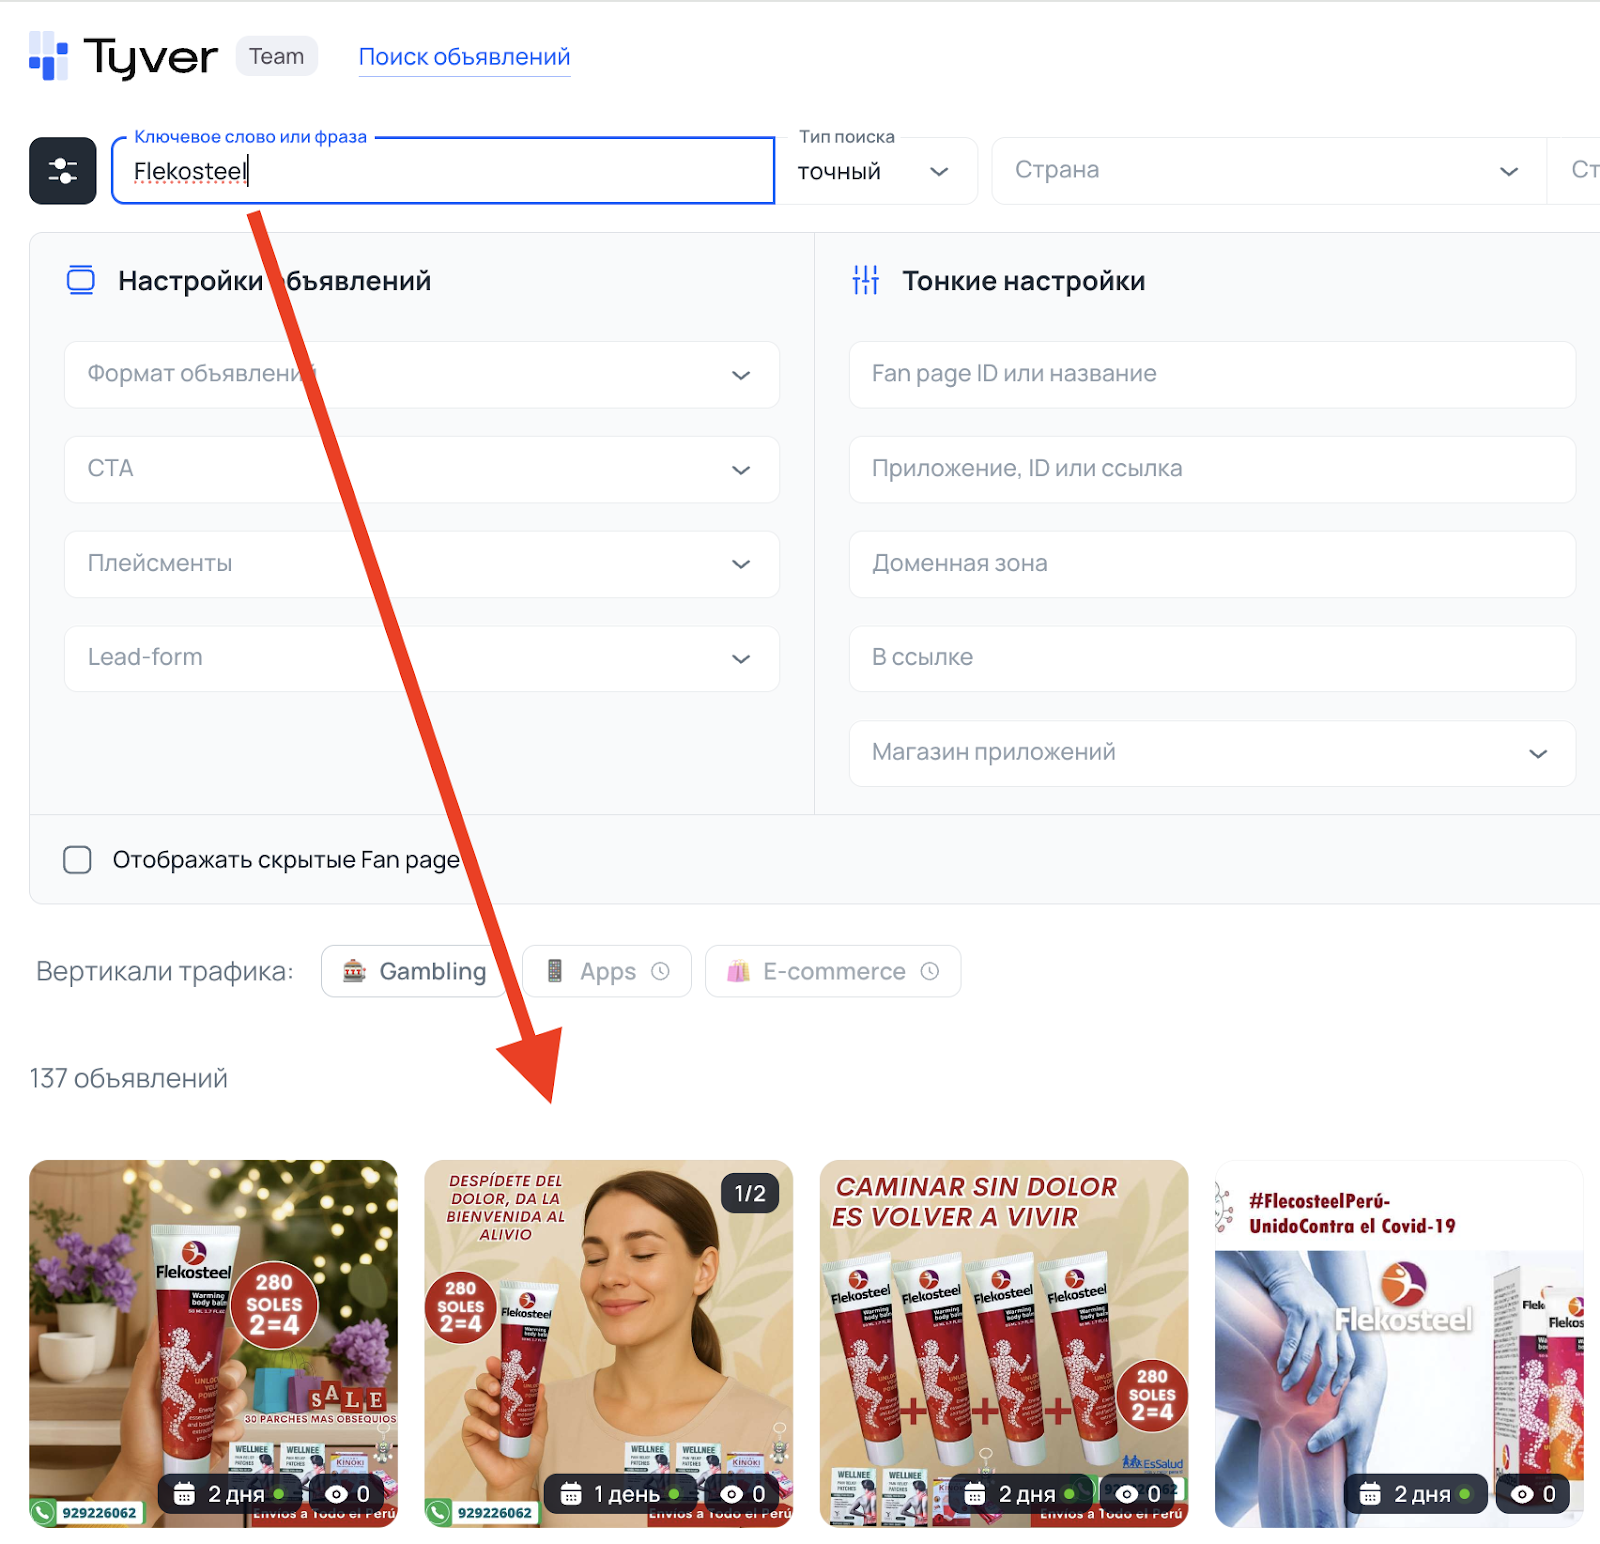Click the Приложение, ID или ссылка field
The height and width of the screenshot is (1544, 1600).
click(x=1212, y=469)
